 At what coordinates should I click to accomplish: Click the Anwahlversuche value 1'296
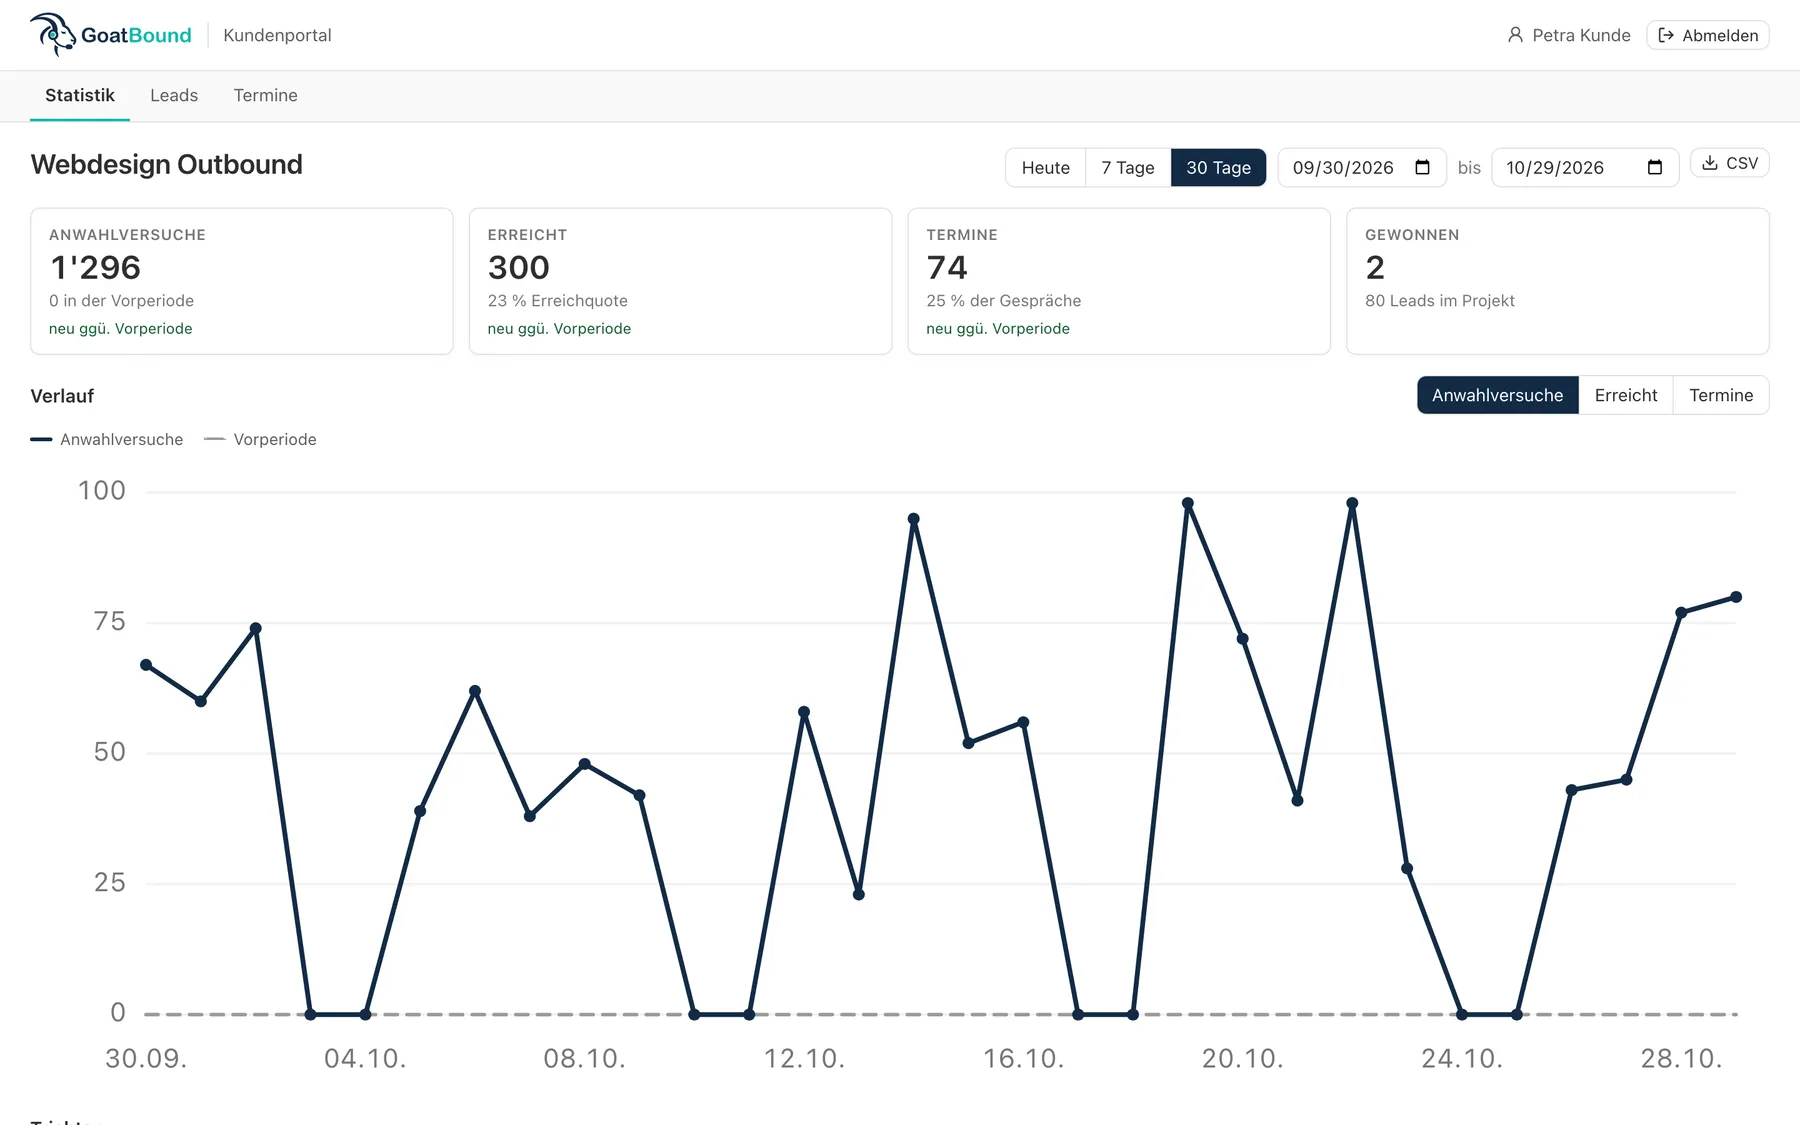click(x=96, y=267)
